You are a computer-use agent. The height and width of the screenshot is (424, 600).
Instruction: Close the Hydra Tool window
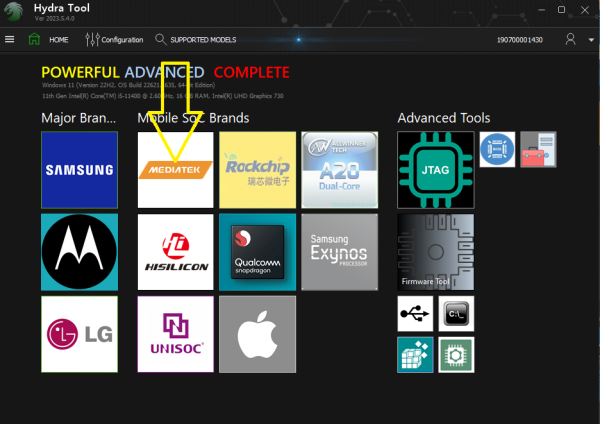585,10
